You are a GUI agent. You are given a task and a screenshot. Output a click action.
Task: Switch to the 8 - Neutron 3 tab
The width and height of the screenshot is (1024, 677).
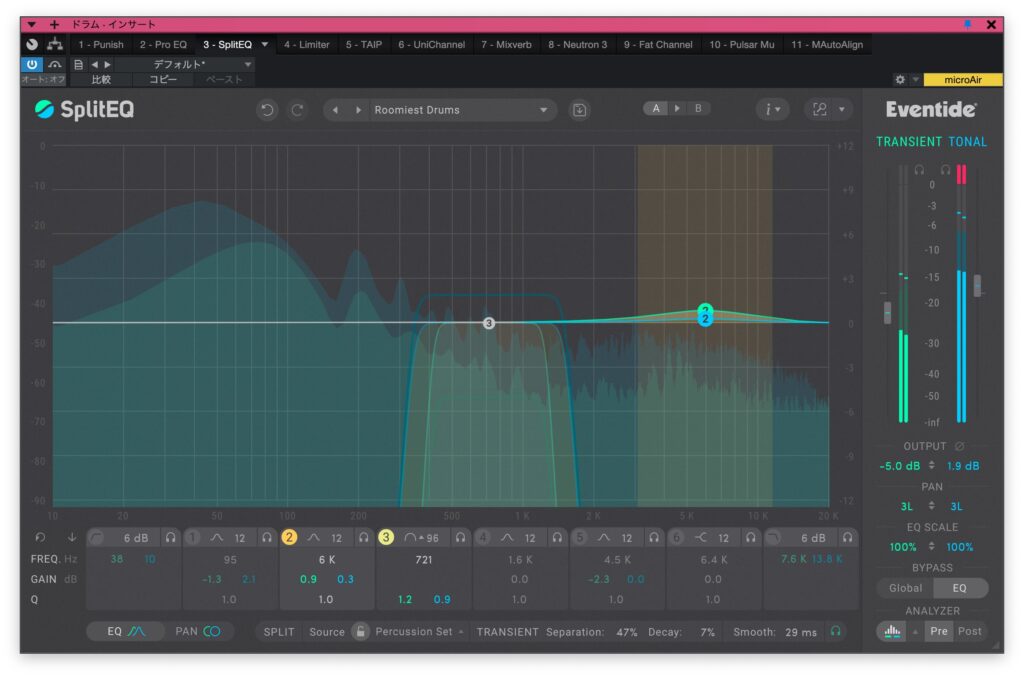click(577, 45)
